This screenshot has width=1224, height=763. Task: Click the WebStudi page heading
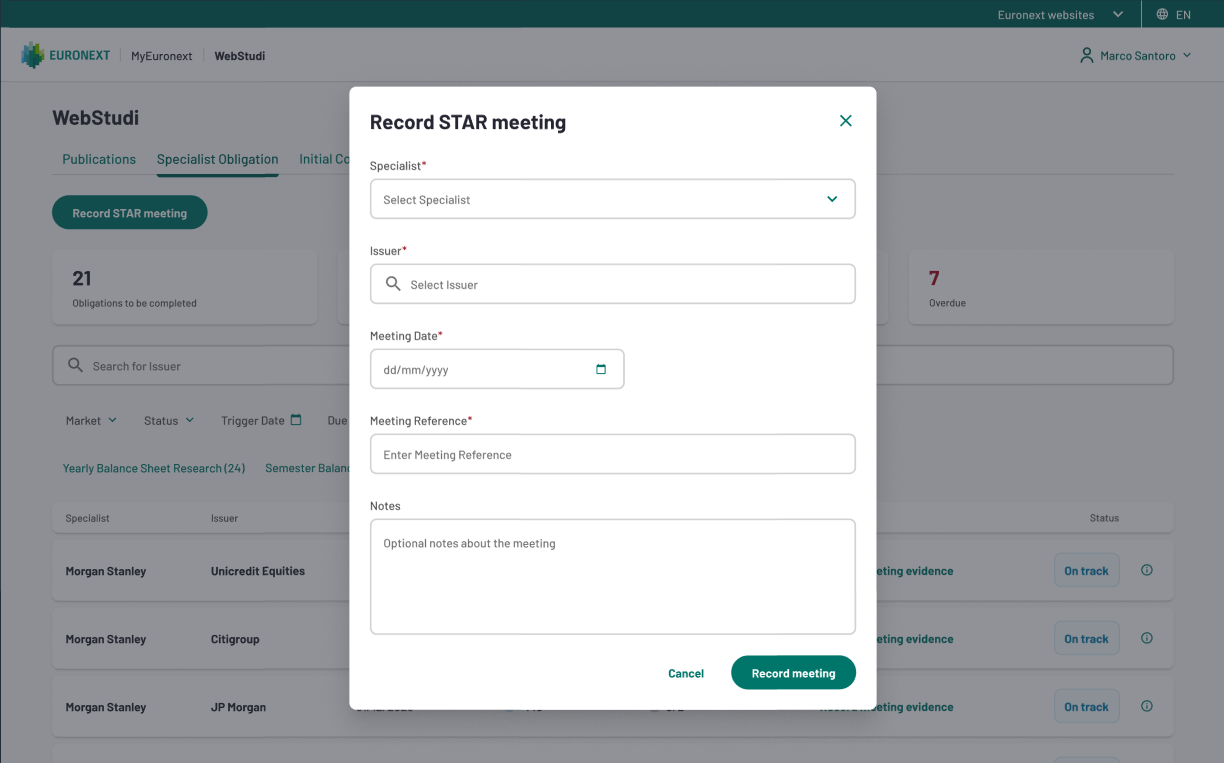pos(95,118)
